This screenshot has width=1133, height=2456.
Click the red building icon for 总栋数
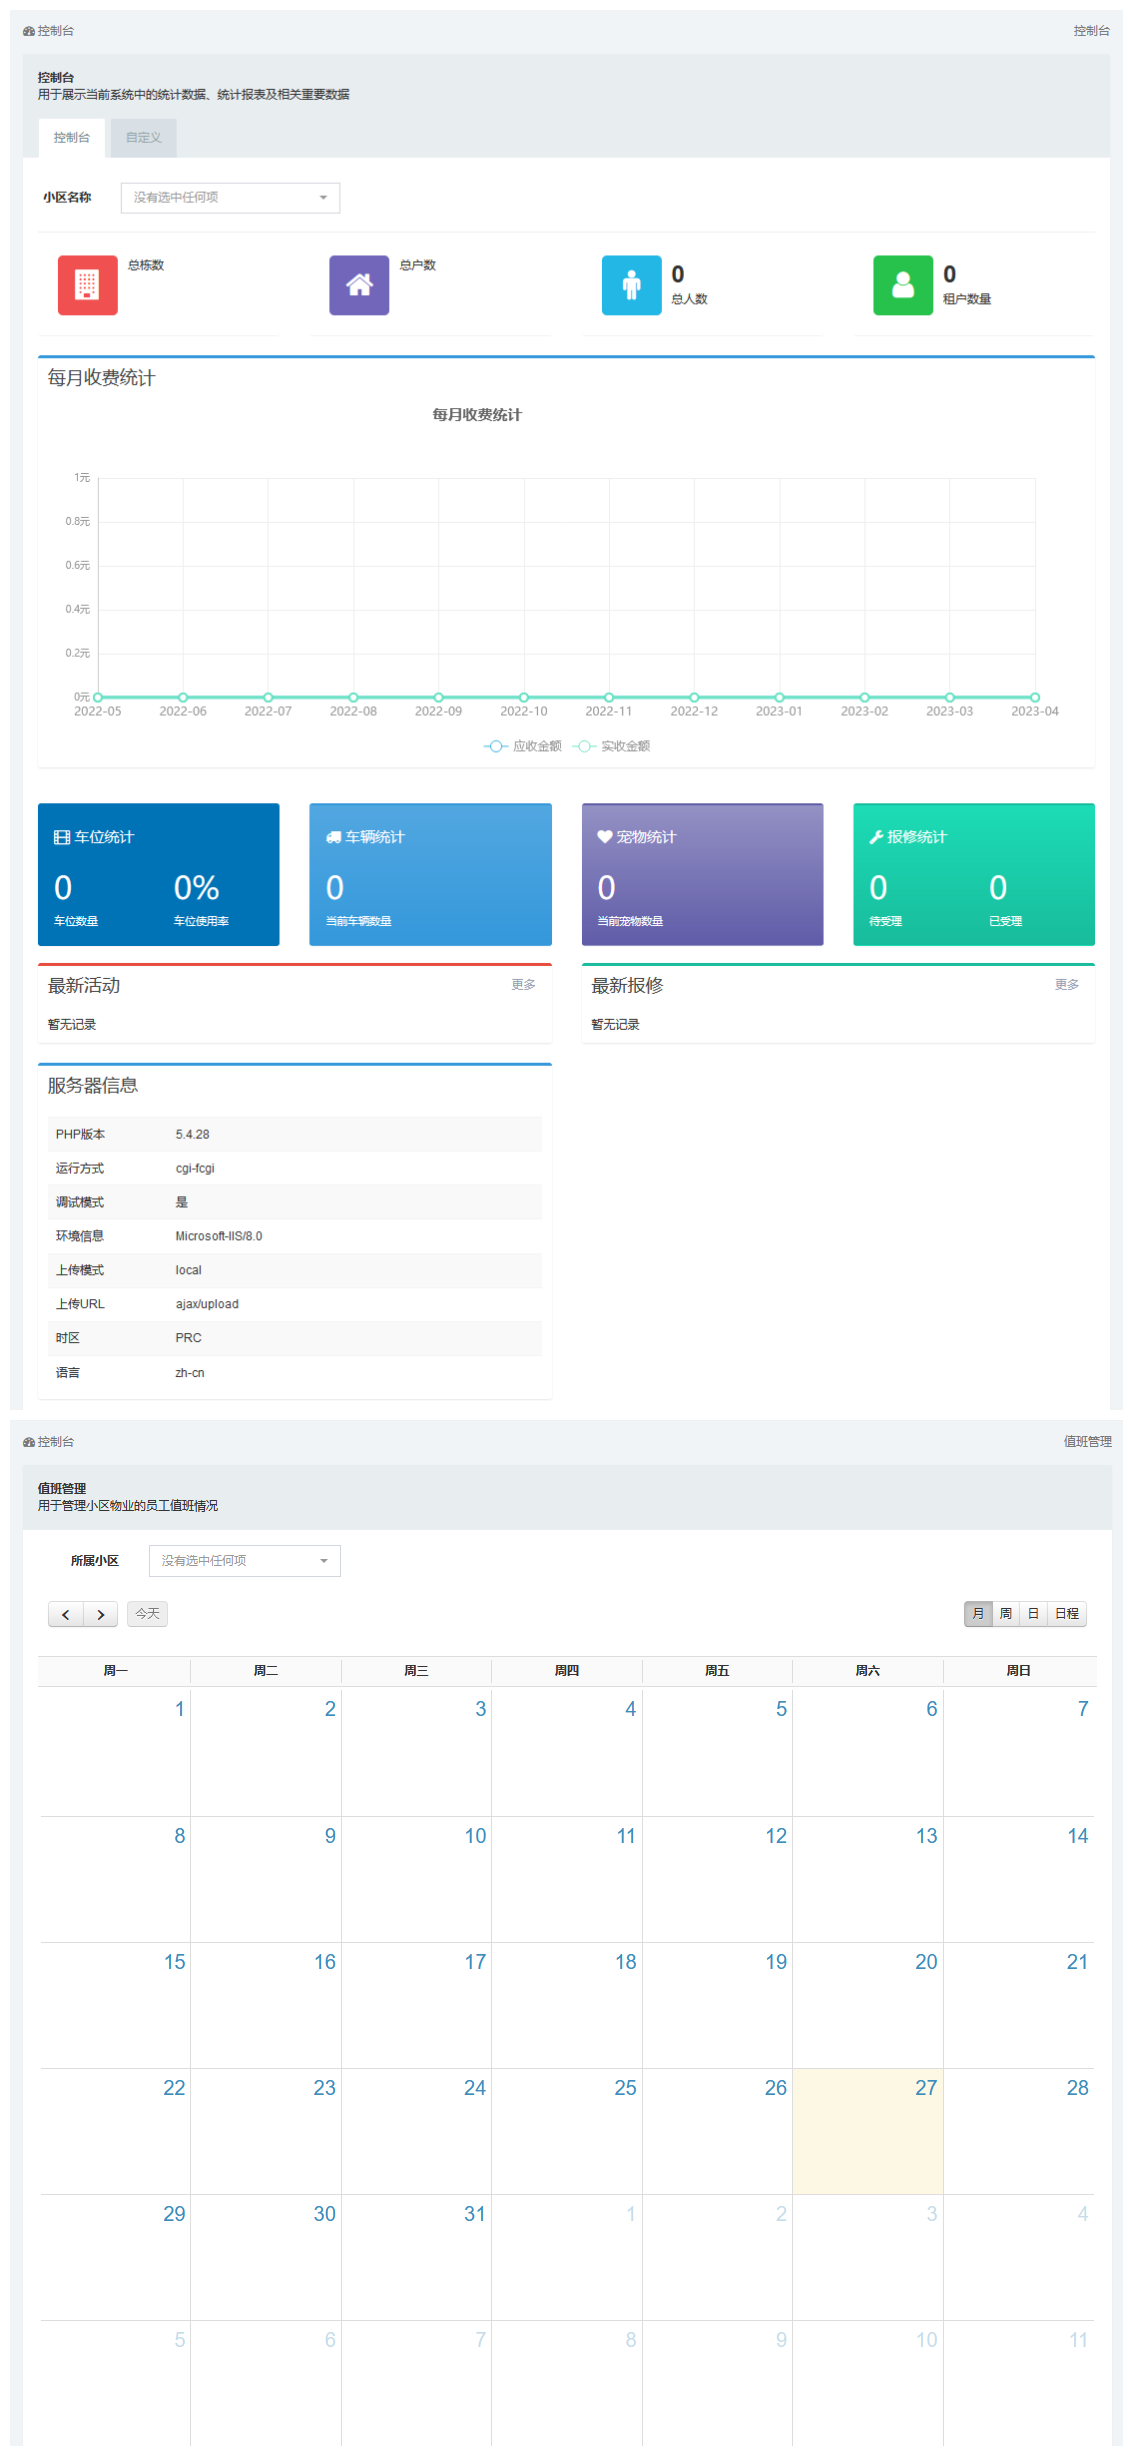87,285
